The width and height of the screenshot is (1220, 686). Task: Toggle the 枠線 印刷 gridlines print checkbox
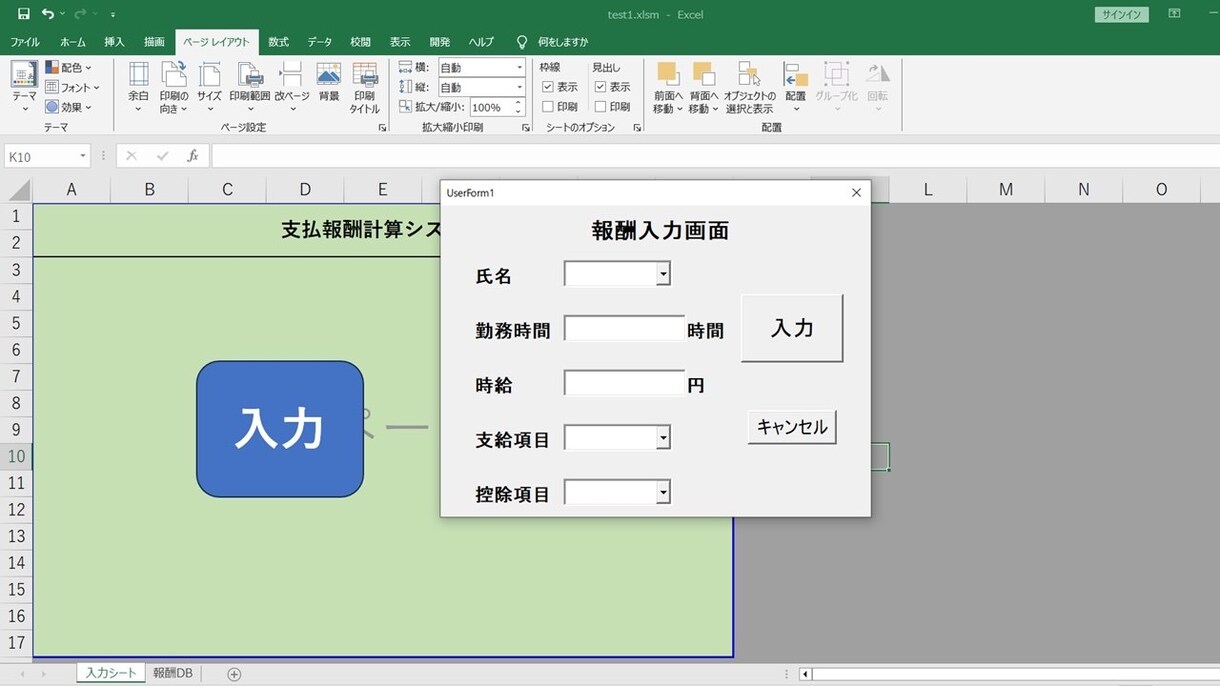tap(548, 106)
